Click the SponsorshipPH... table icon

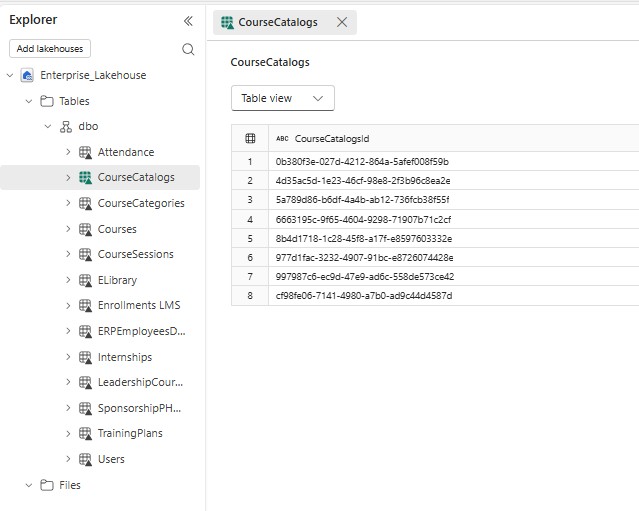pos(85,408)
